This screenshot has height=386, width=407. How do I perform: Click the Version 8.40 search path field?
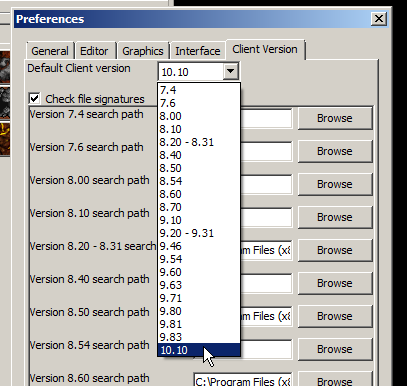click(x=266, y=283)
